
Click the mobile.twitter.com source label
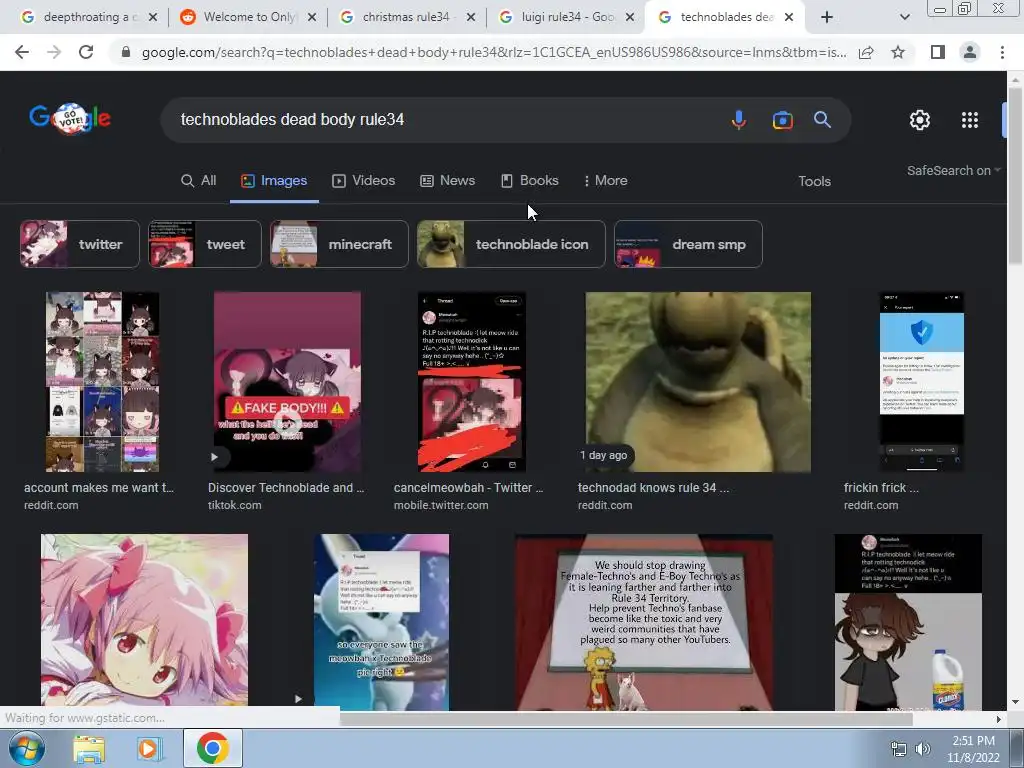[x=441, y=505]
